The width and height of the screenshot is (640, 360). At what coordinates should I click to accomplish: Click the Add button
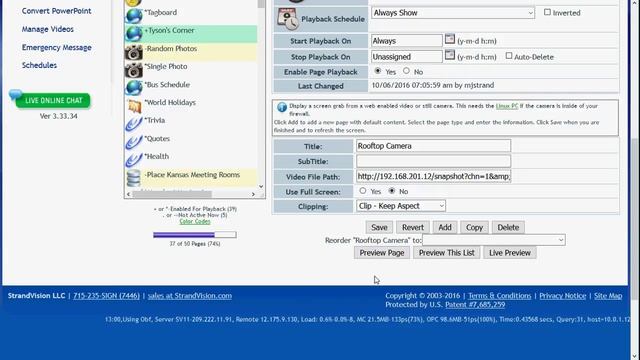coord(445,227)
